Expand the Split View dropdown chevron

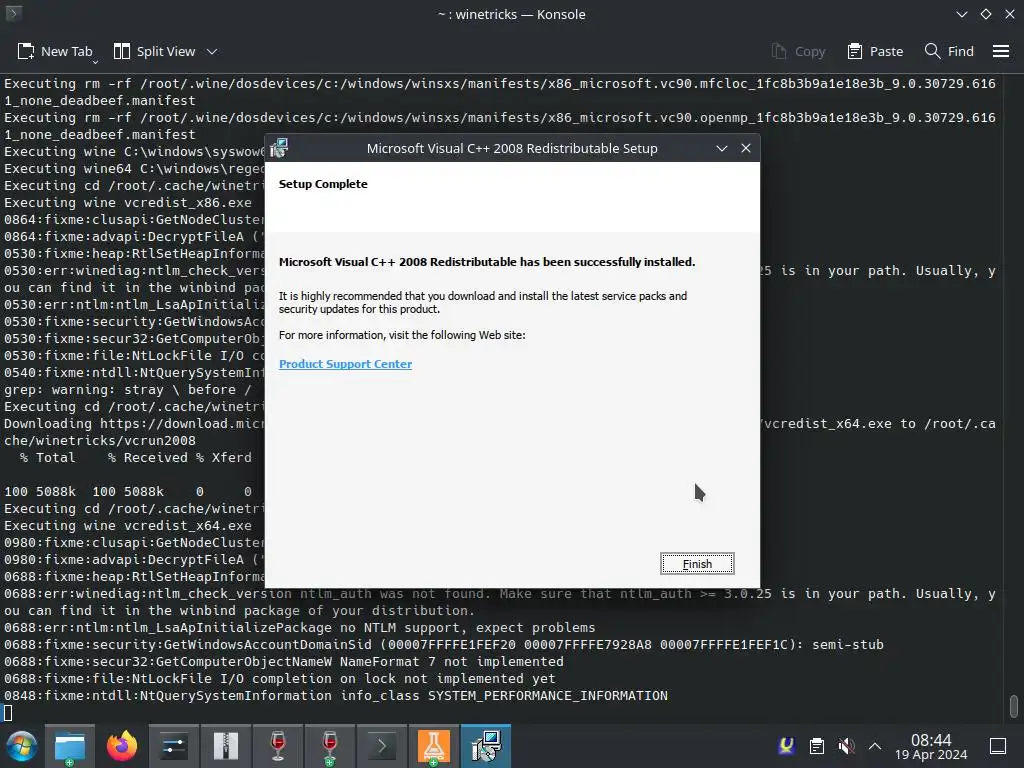tap(212, 51)
